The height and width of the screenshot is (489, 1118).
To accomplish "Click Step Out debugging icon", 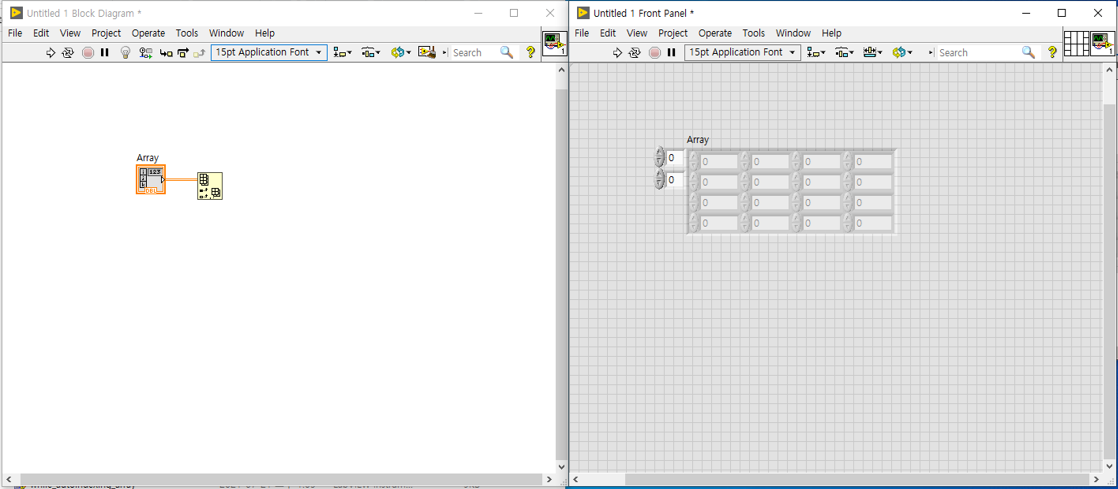I will [199, 53].
